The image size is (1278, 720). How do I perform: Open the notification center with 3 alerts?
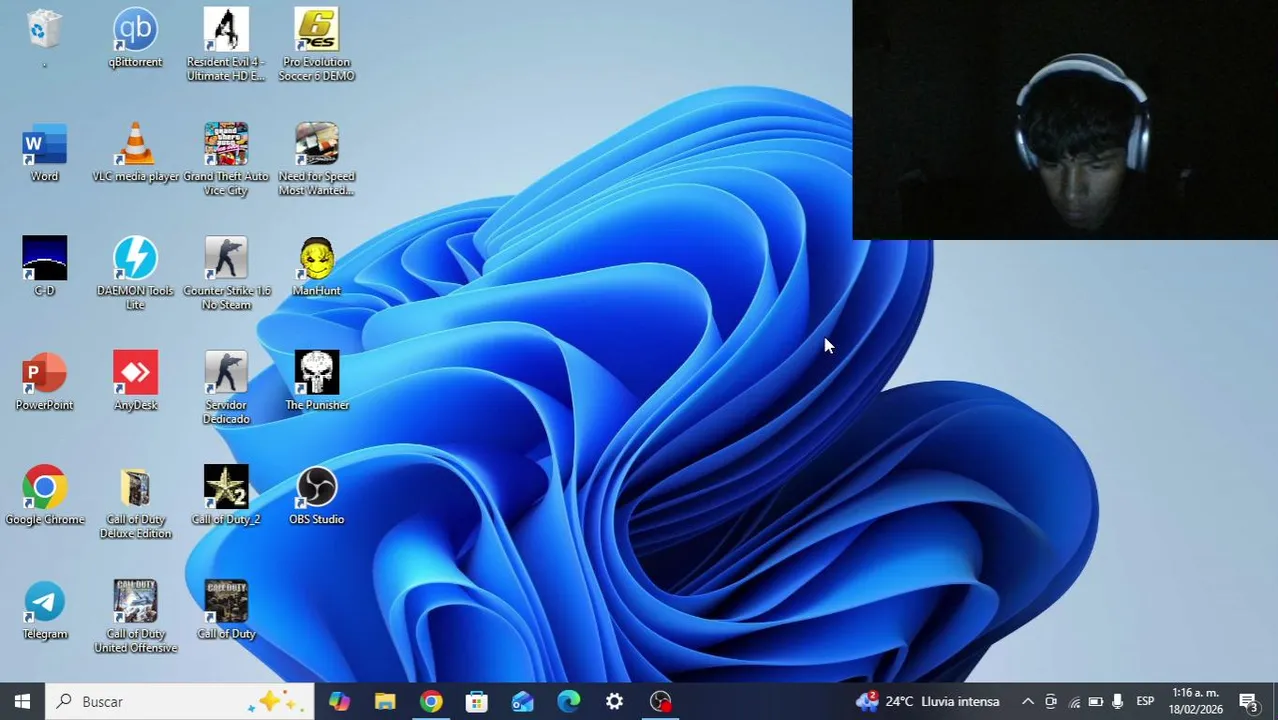coord(1249,701)
